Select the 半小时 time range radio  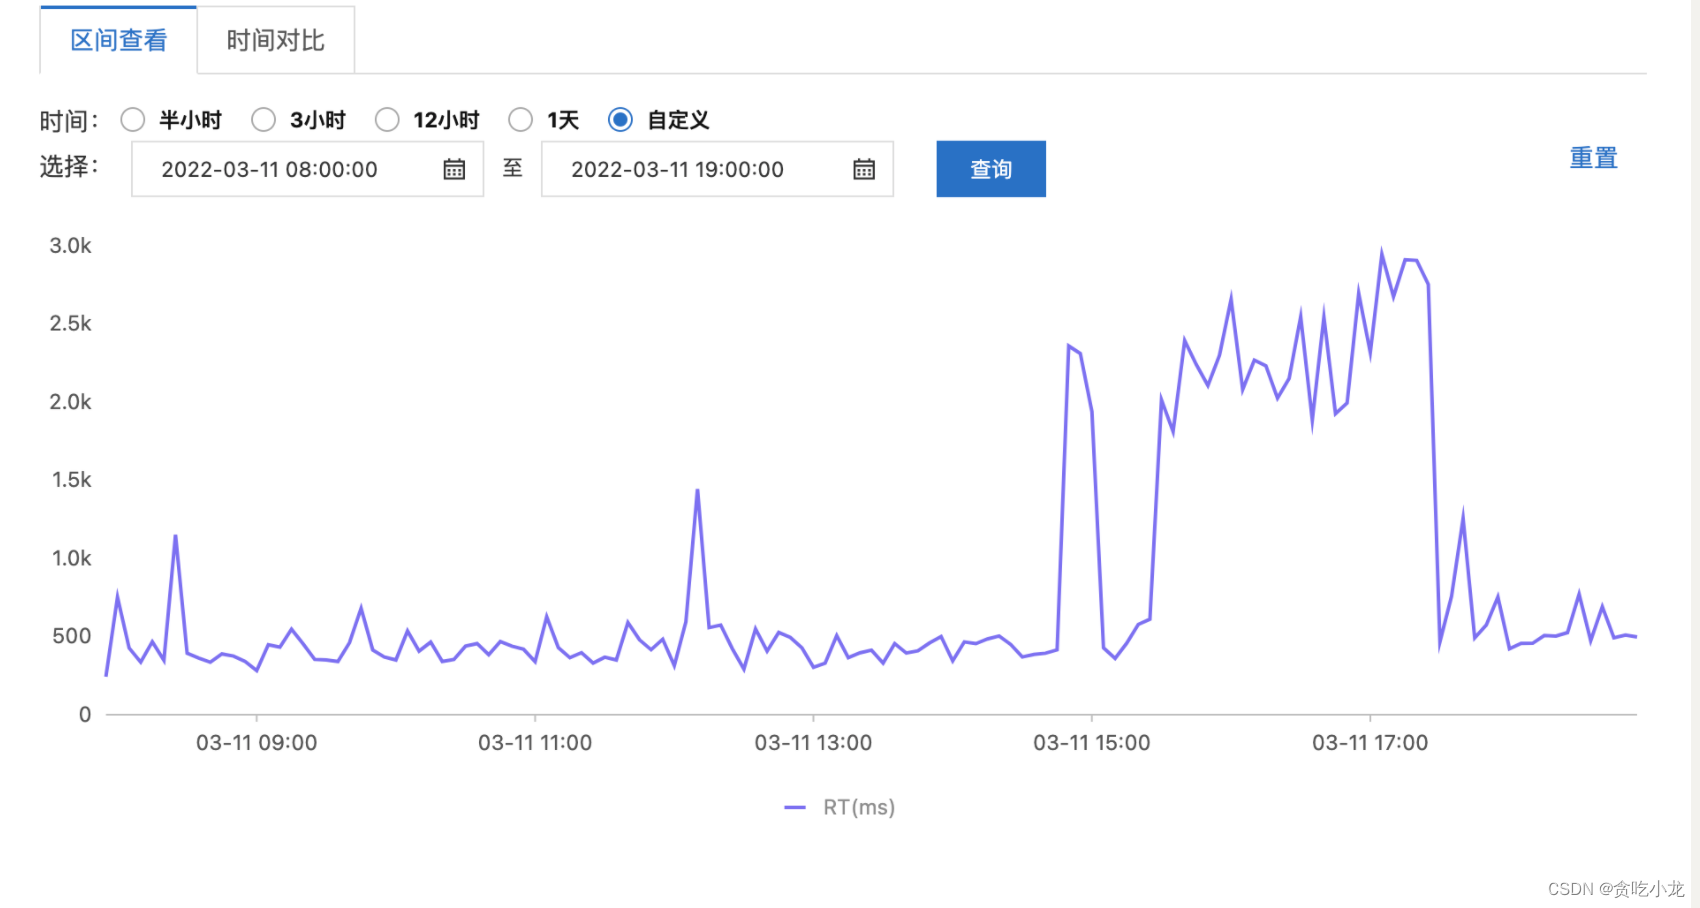coord(133,120)
